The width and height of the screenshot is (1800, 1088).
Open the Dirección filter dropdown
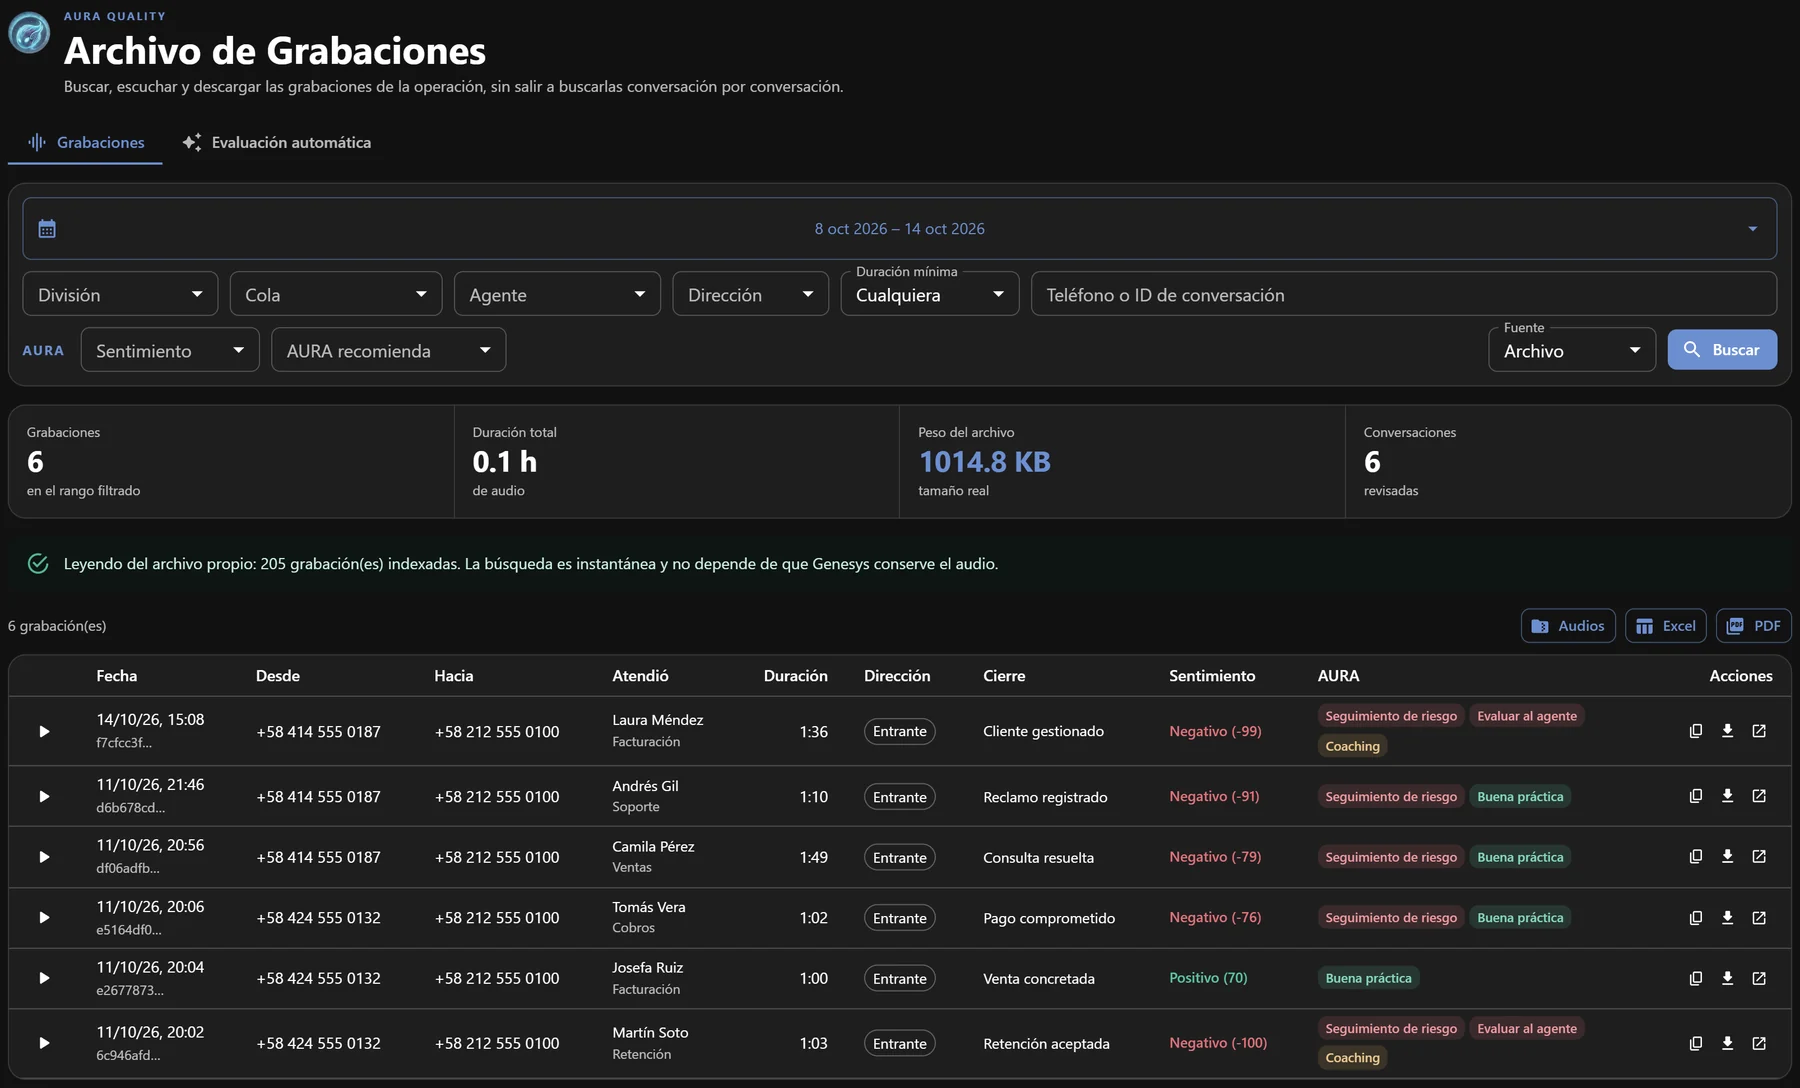pyautogui.click(x=750, y=294)
